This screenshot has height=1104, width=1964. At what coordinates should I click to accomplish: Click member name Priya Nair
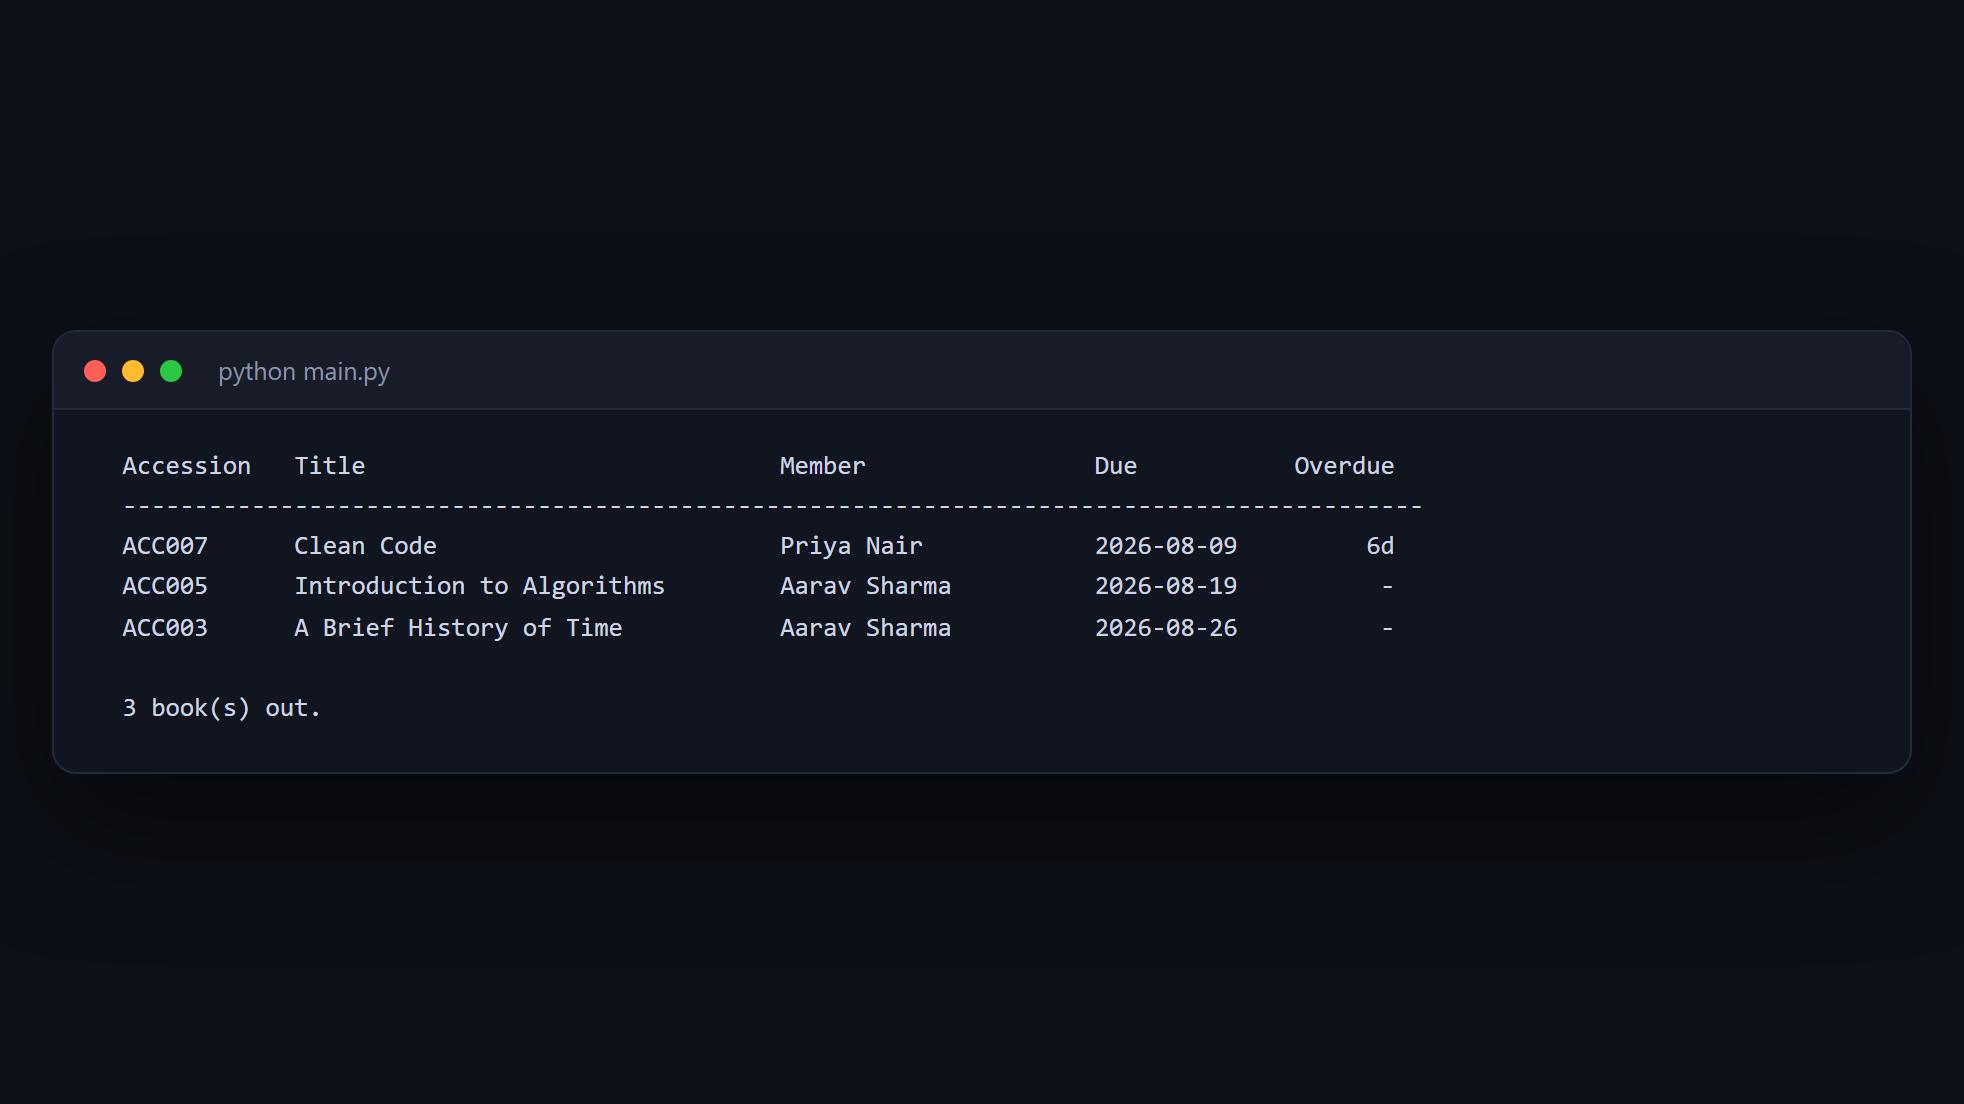(x=851, y=546)
